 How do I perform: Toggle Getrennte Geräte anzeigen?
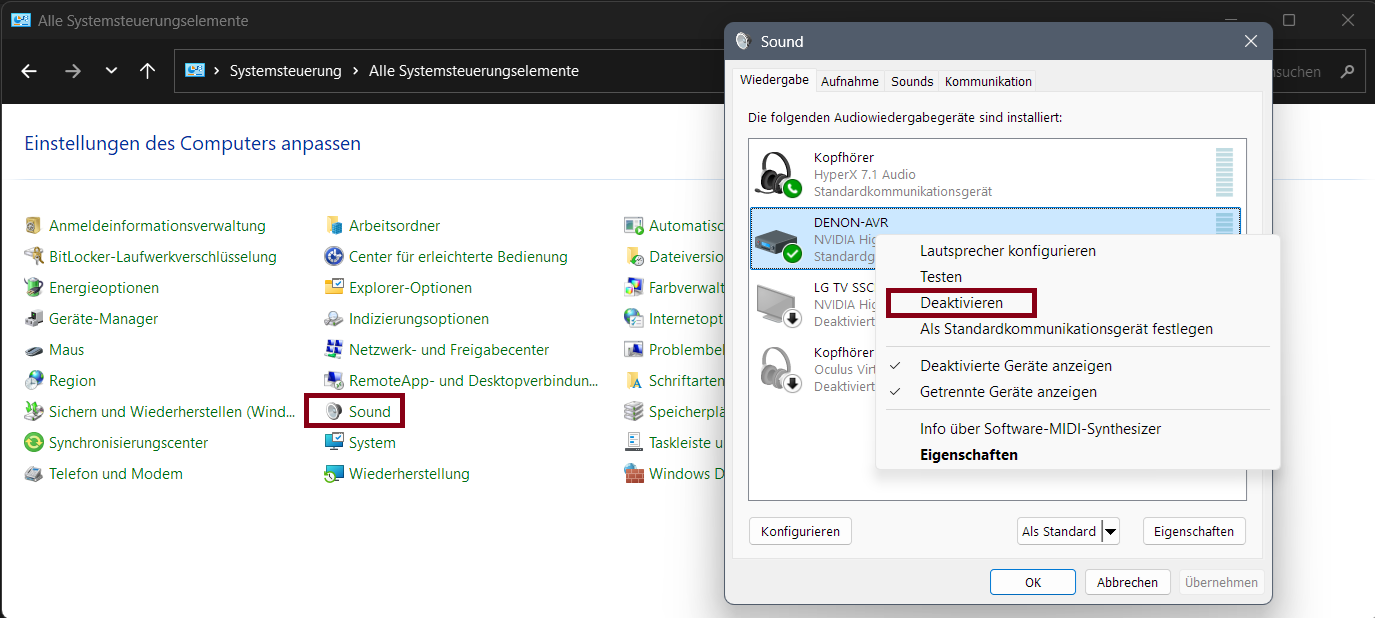coord(1077,392)
